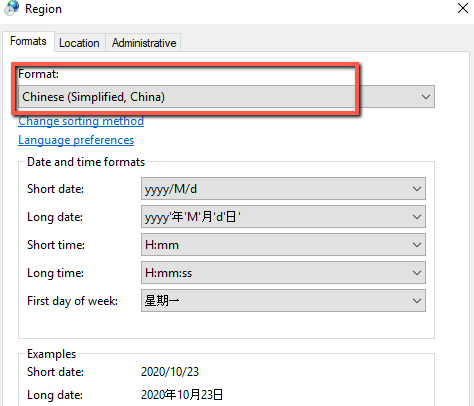
Task: Open the Change sorting method link
Action: point(81,121)
